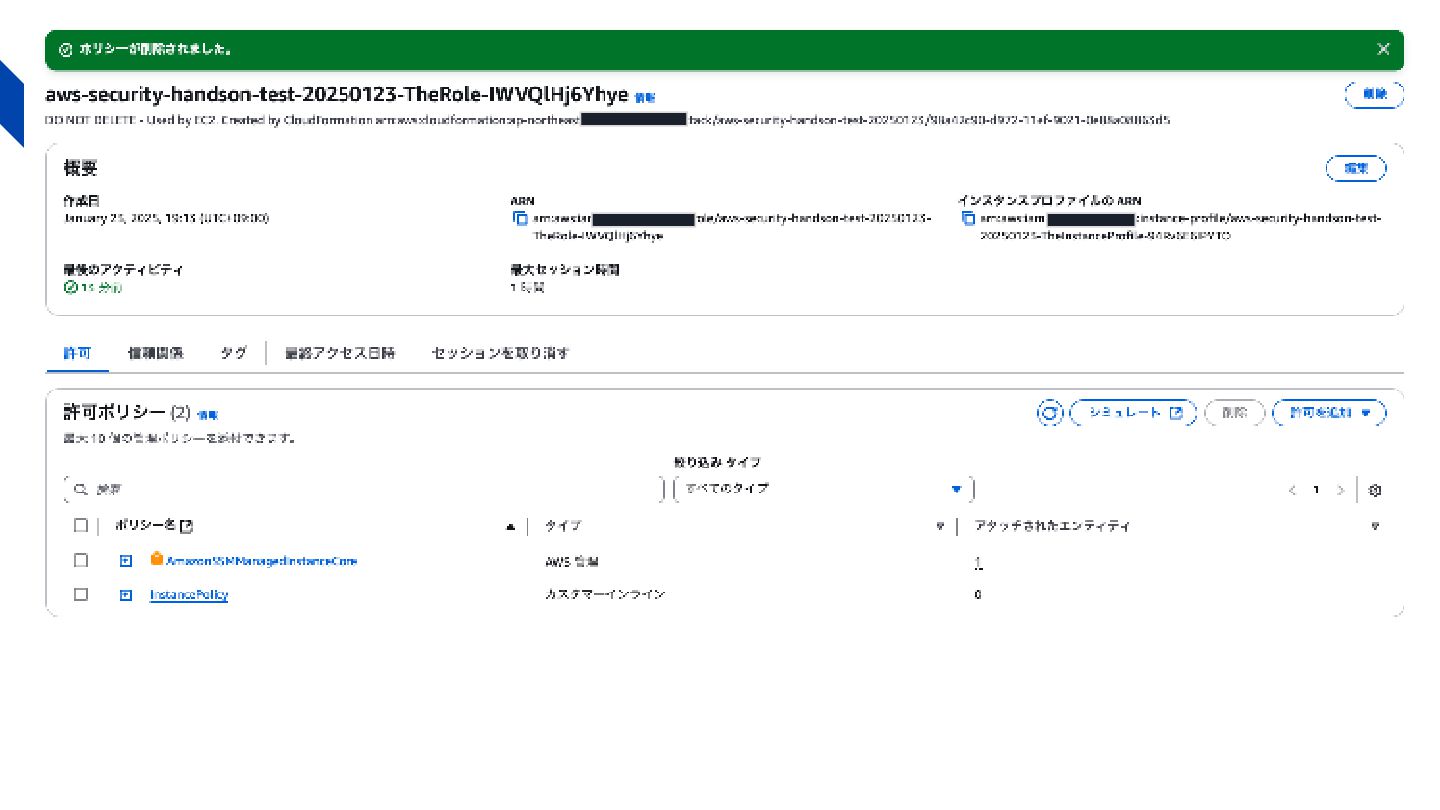The width and height of the screenshot is (1440, 810).
Task: Click page number 1 in pagination
Action: point(1316,490)
